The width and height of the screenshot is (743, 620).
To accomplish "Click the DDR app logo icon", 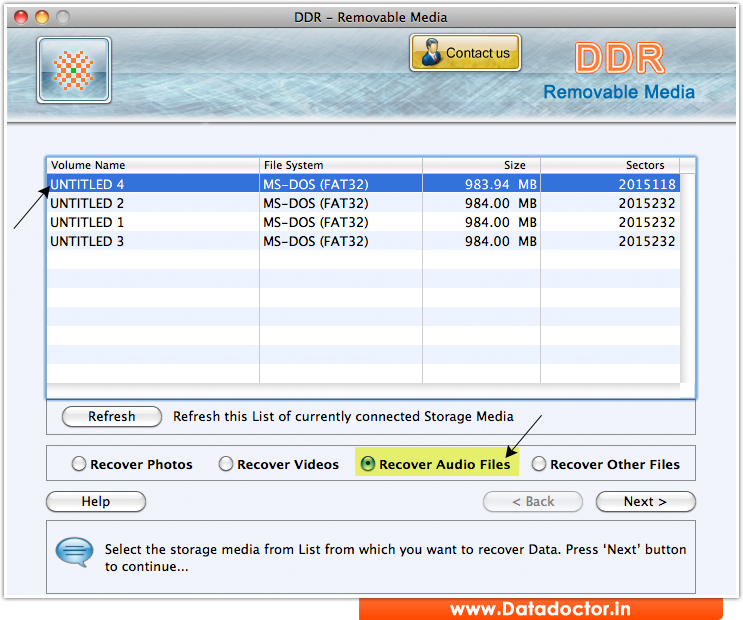I will point(74,70).
